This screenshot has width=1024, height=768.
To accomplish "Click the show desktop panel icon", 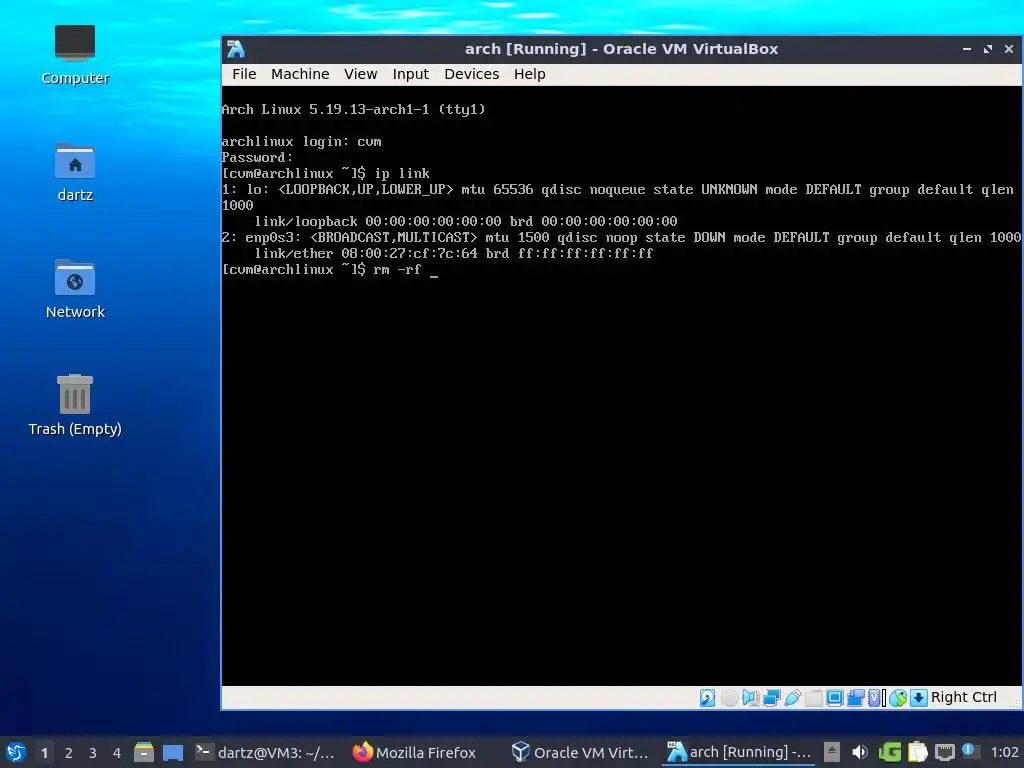I will [172, 752].
